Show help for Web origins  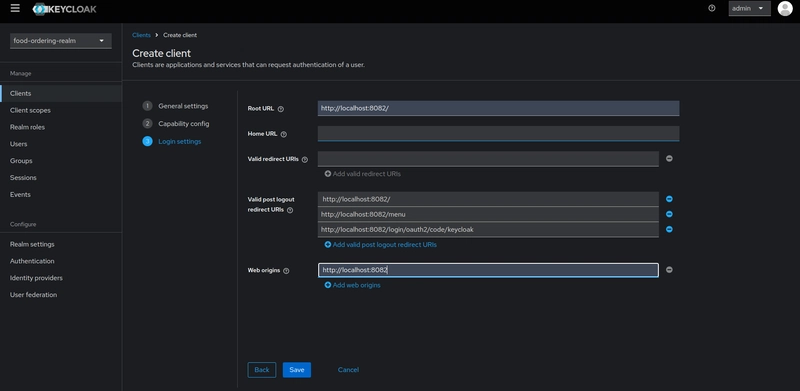(x=286, y=271)
